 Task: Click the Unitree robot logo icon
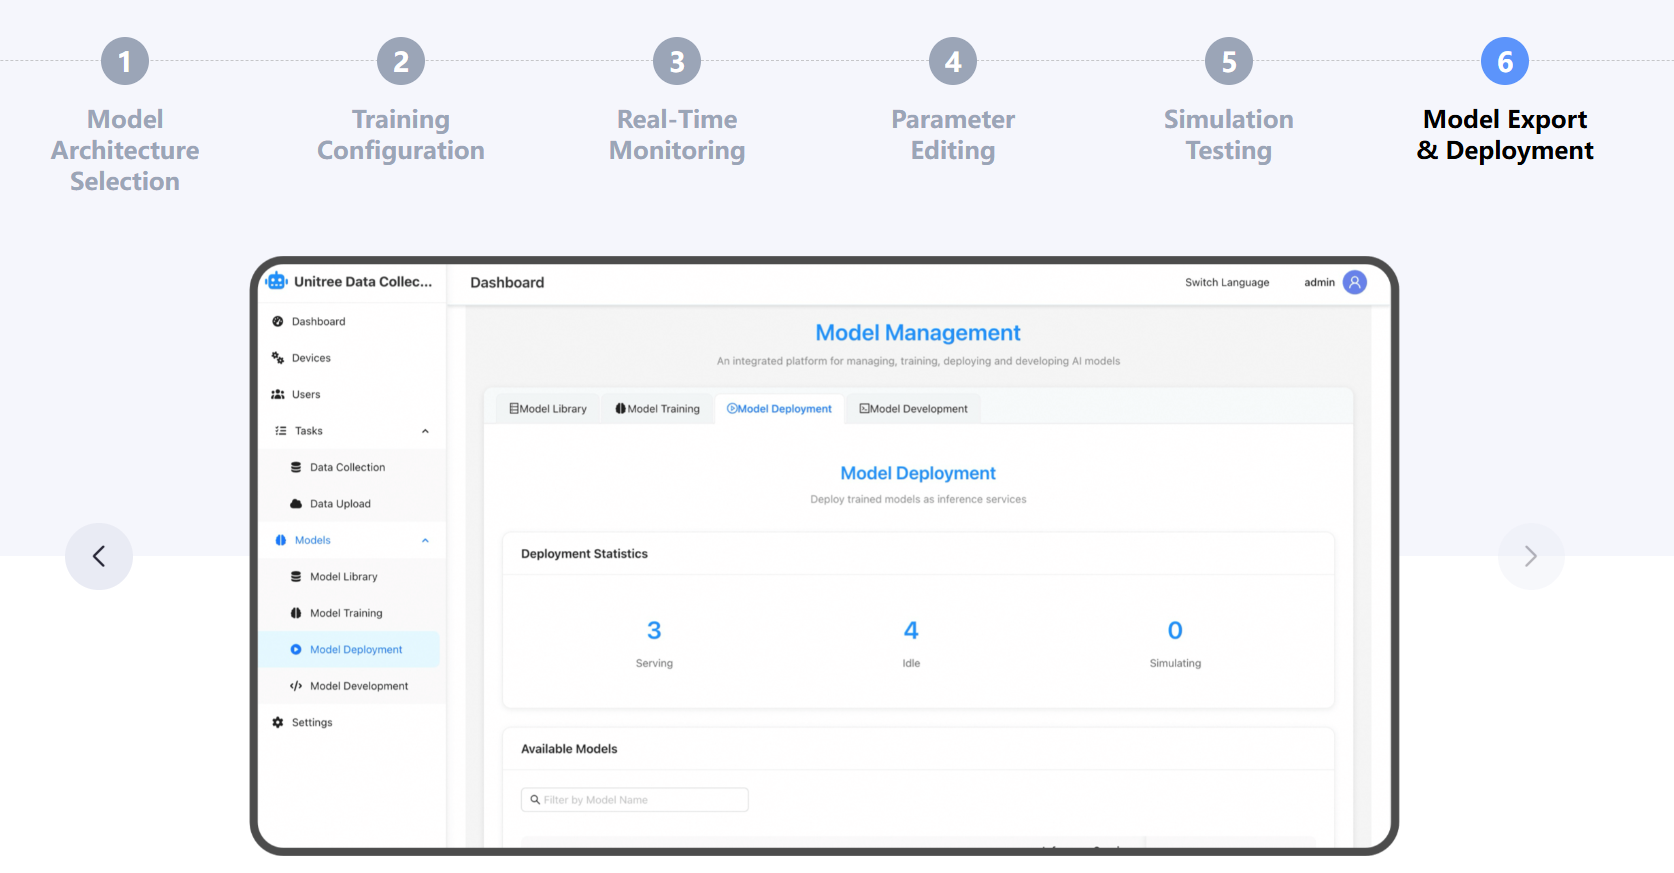pos(277,282)
